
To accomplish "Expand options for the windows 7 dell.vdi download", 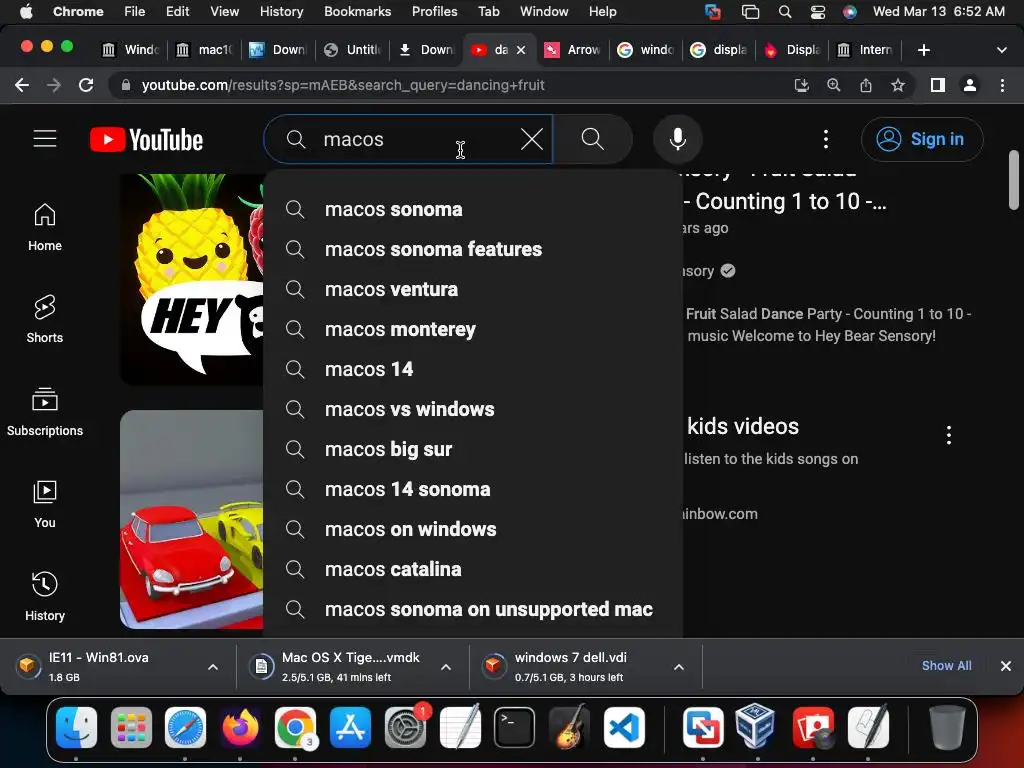I will click(679, 667).
